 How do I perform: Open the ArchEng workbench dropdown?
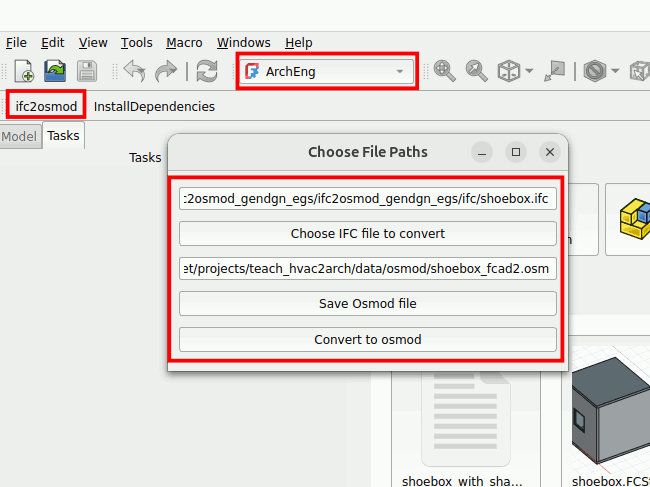327,72
